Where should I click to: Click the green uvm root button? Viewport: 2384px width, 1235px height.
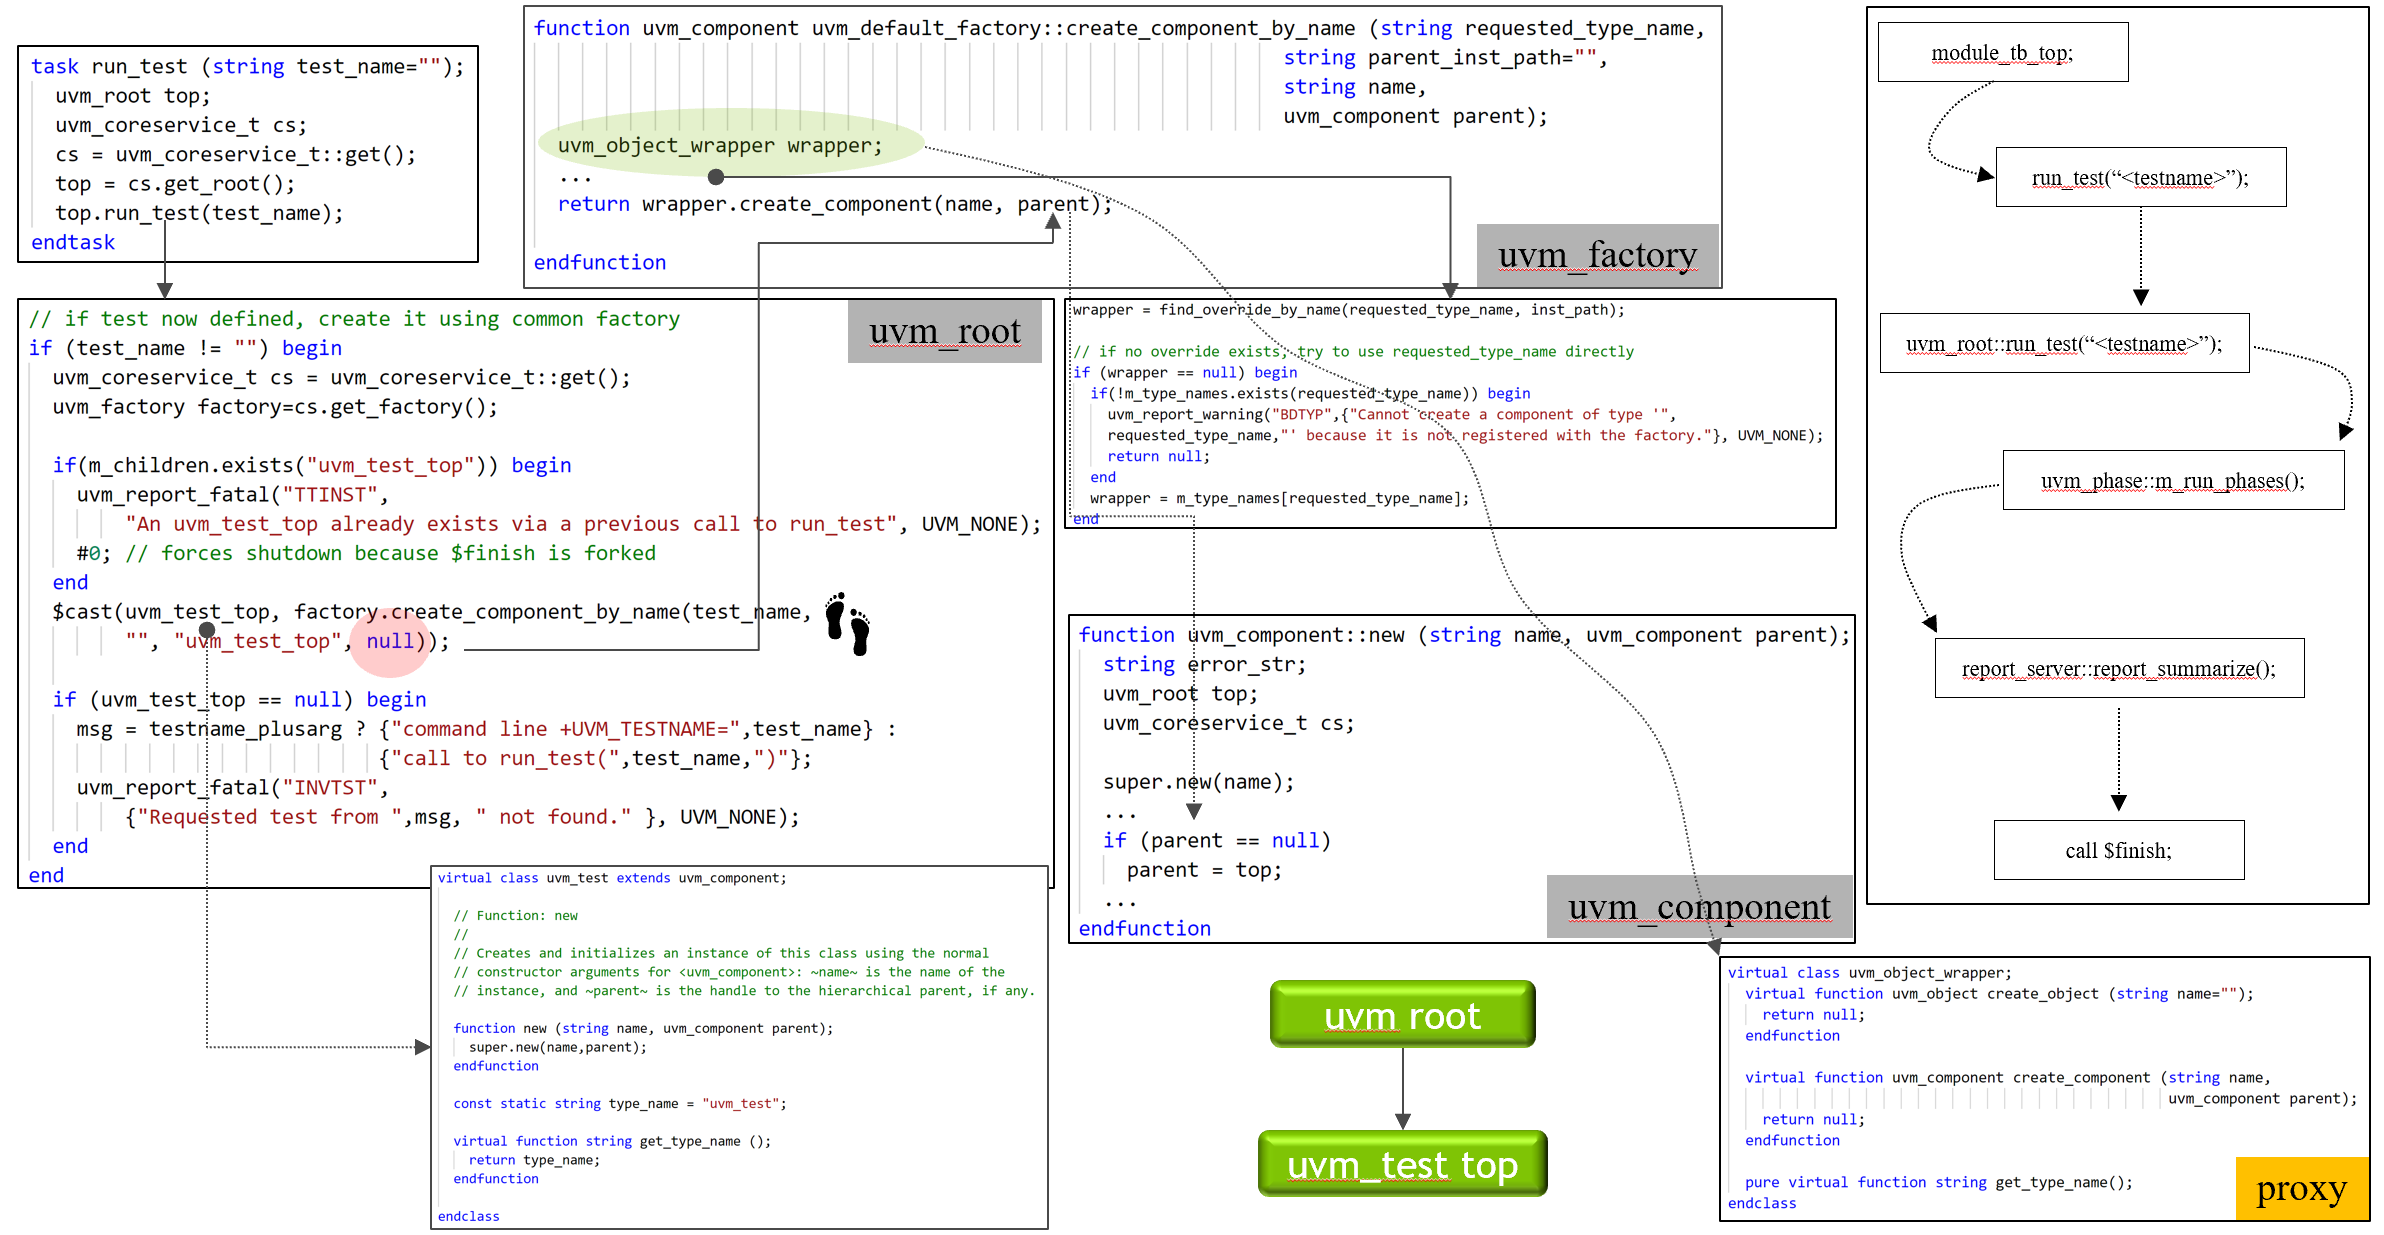click(x=1401, y=1015)
